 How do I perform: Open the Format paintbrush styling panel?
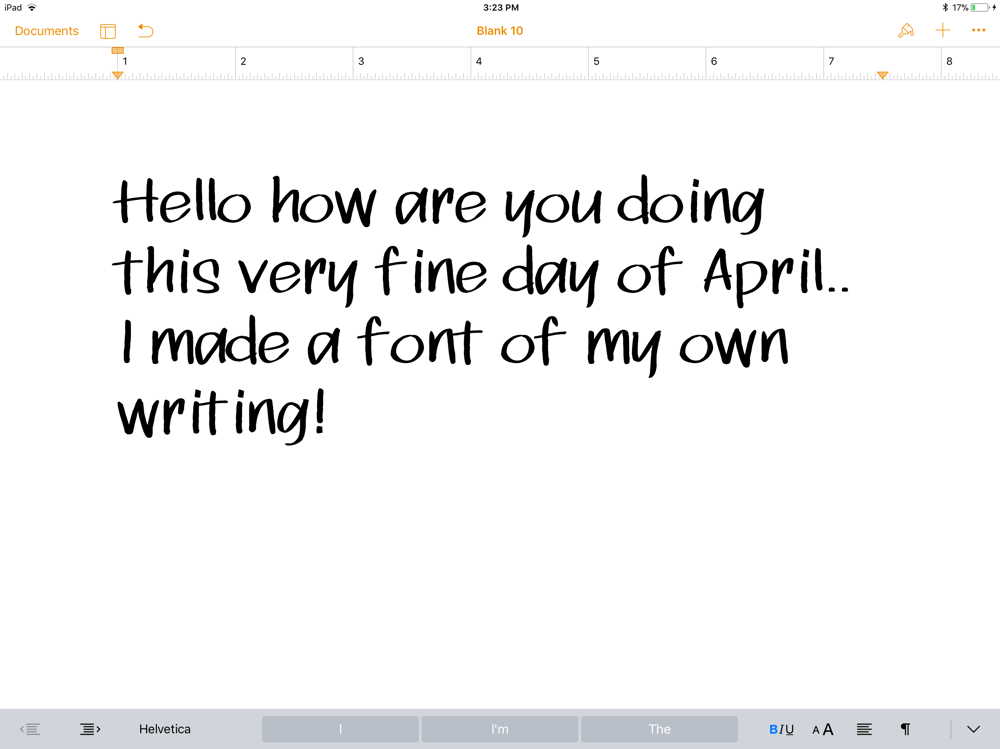click(906, 30)
